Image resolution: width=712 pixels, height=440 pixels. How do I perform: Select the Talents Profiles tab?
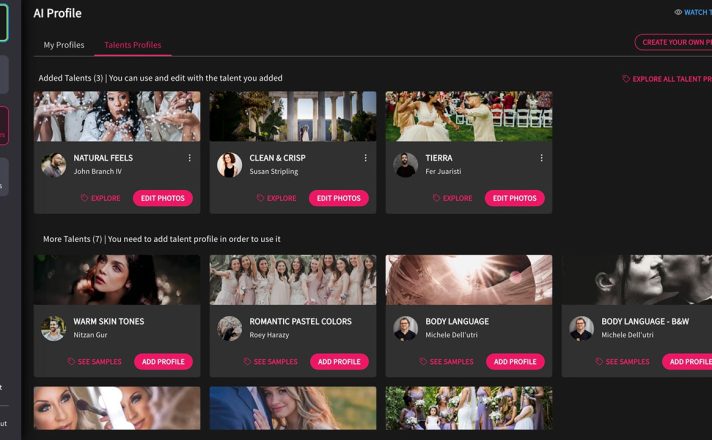click(x=133, y=45)
